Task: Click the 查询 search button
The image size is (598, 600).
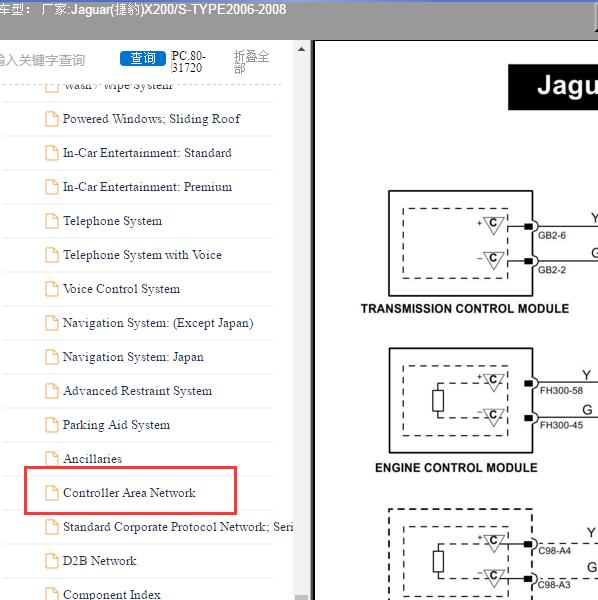Action: pyautogui.click(x=143, y=58)
